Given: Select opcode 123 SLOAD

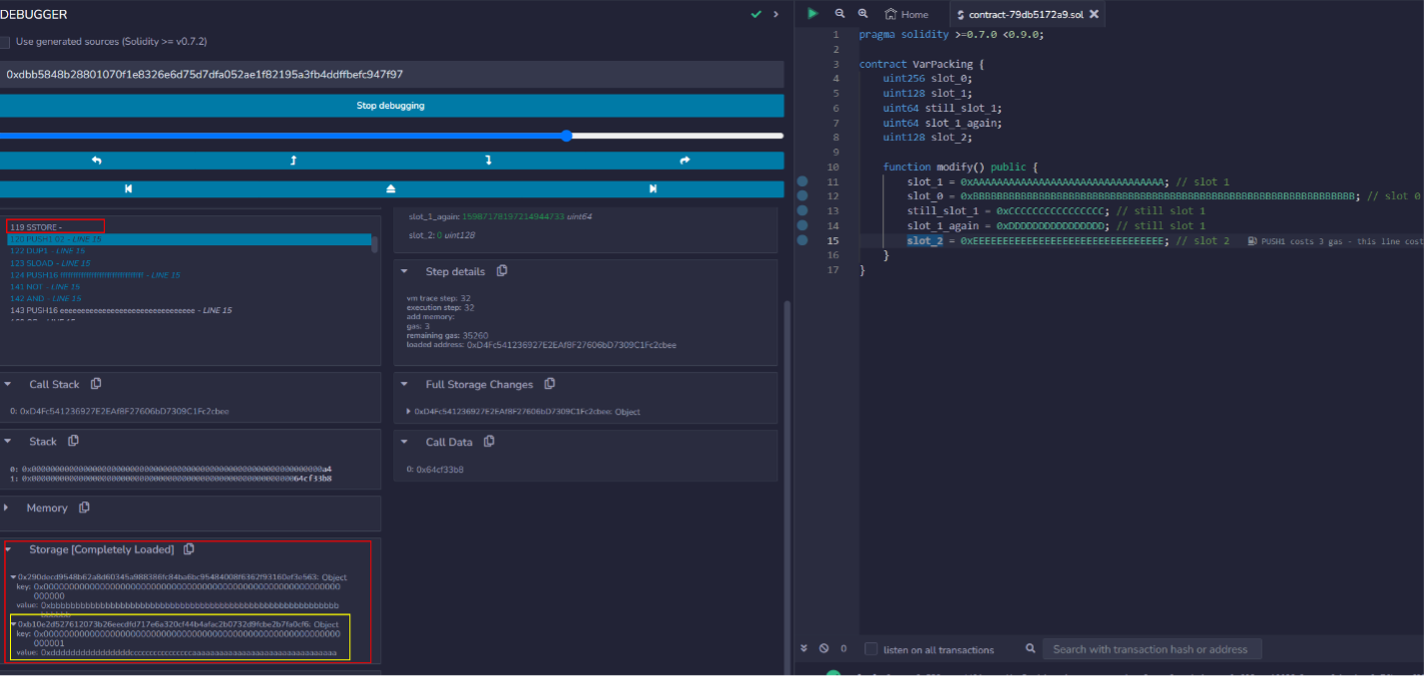Looking at the screenshot, I should (50, 263).
